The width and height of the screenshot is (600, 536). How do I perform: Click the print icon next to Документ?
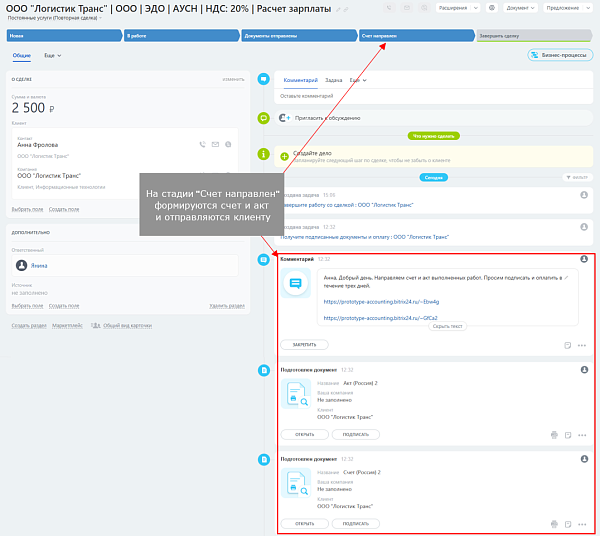(492, 8)
